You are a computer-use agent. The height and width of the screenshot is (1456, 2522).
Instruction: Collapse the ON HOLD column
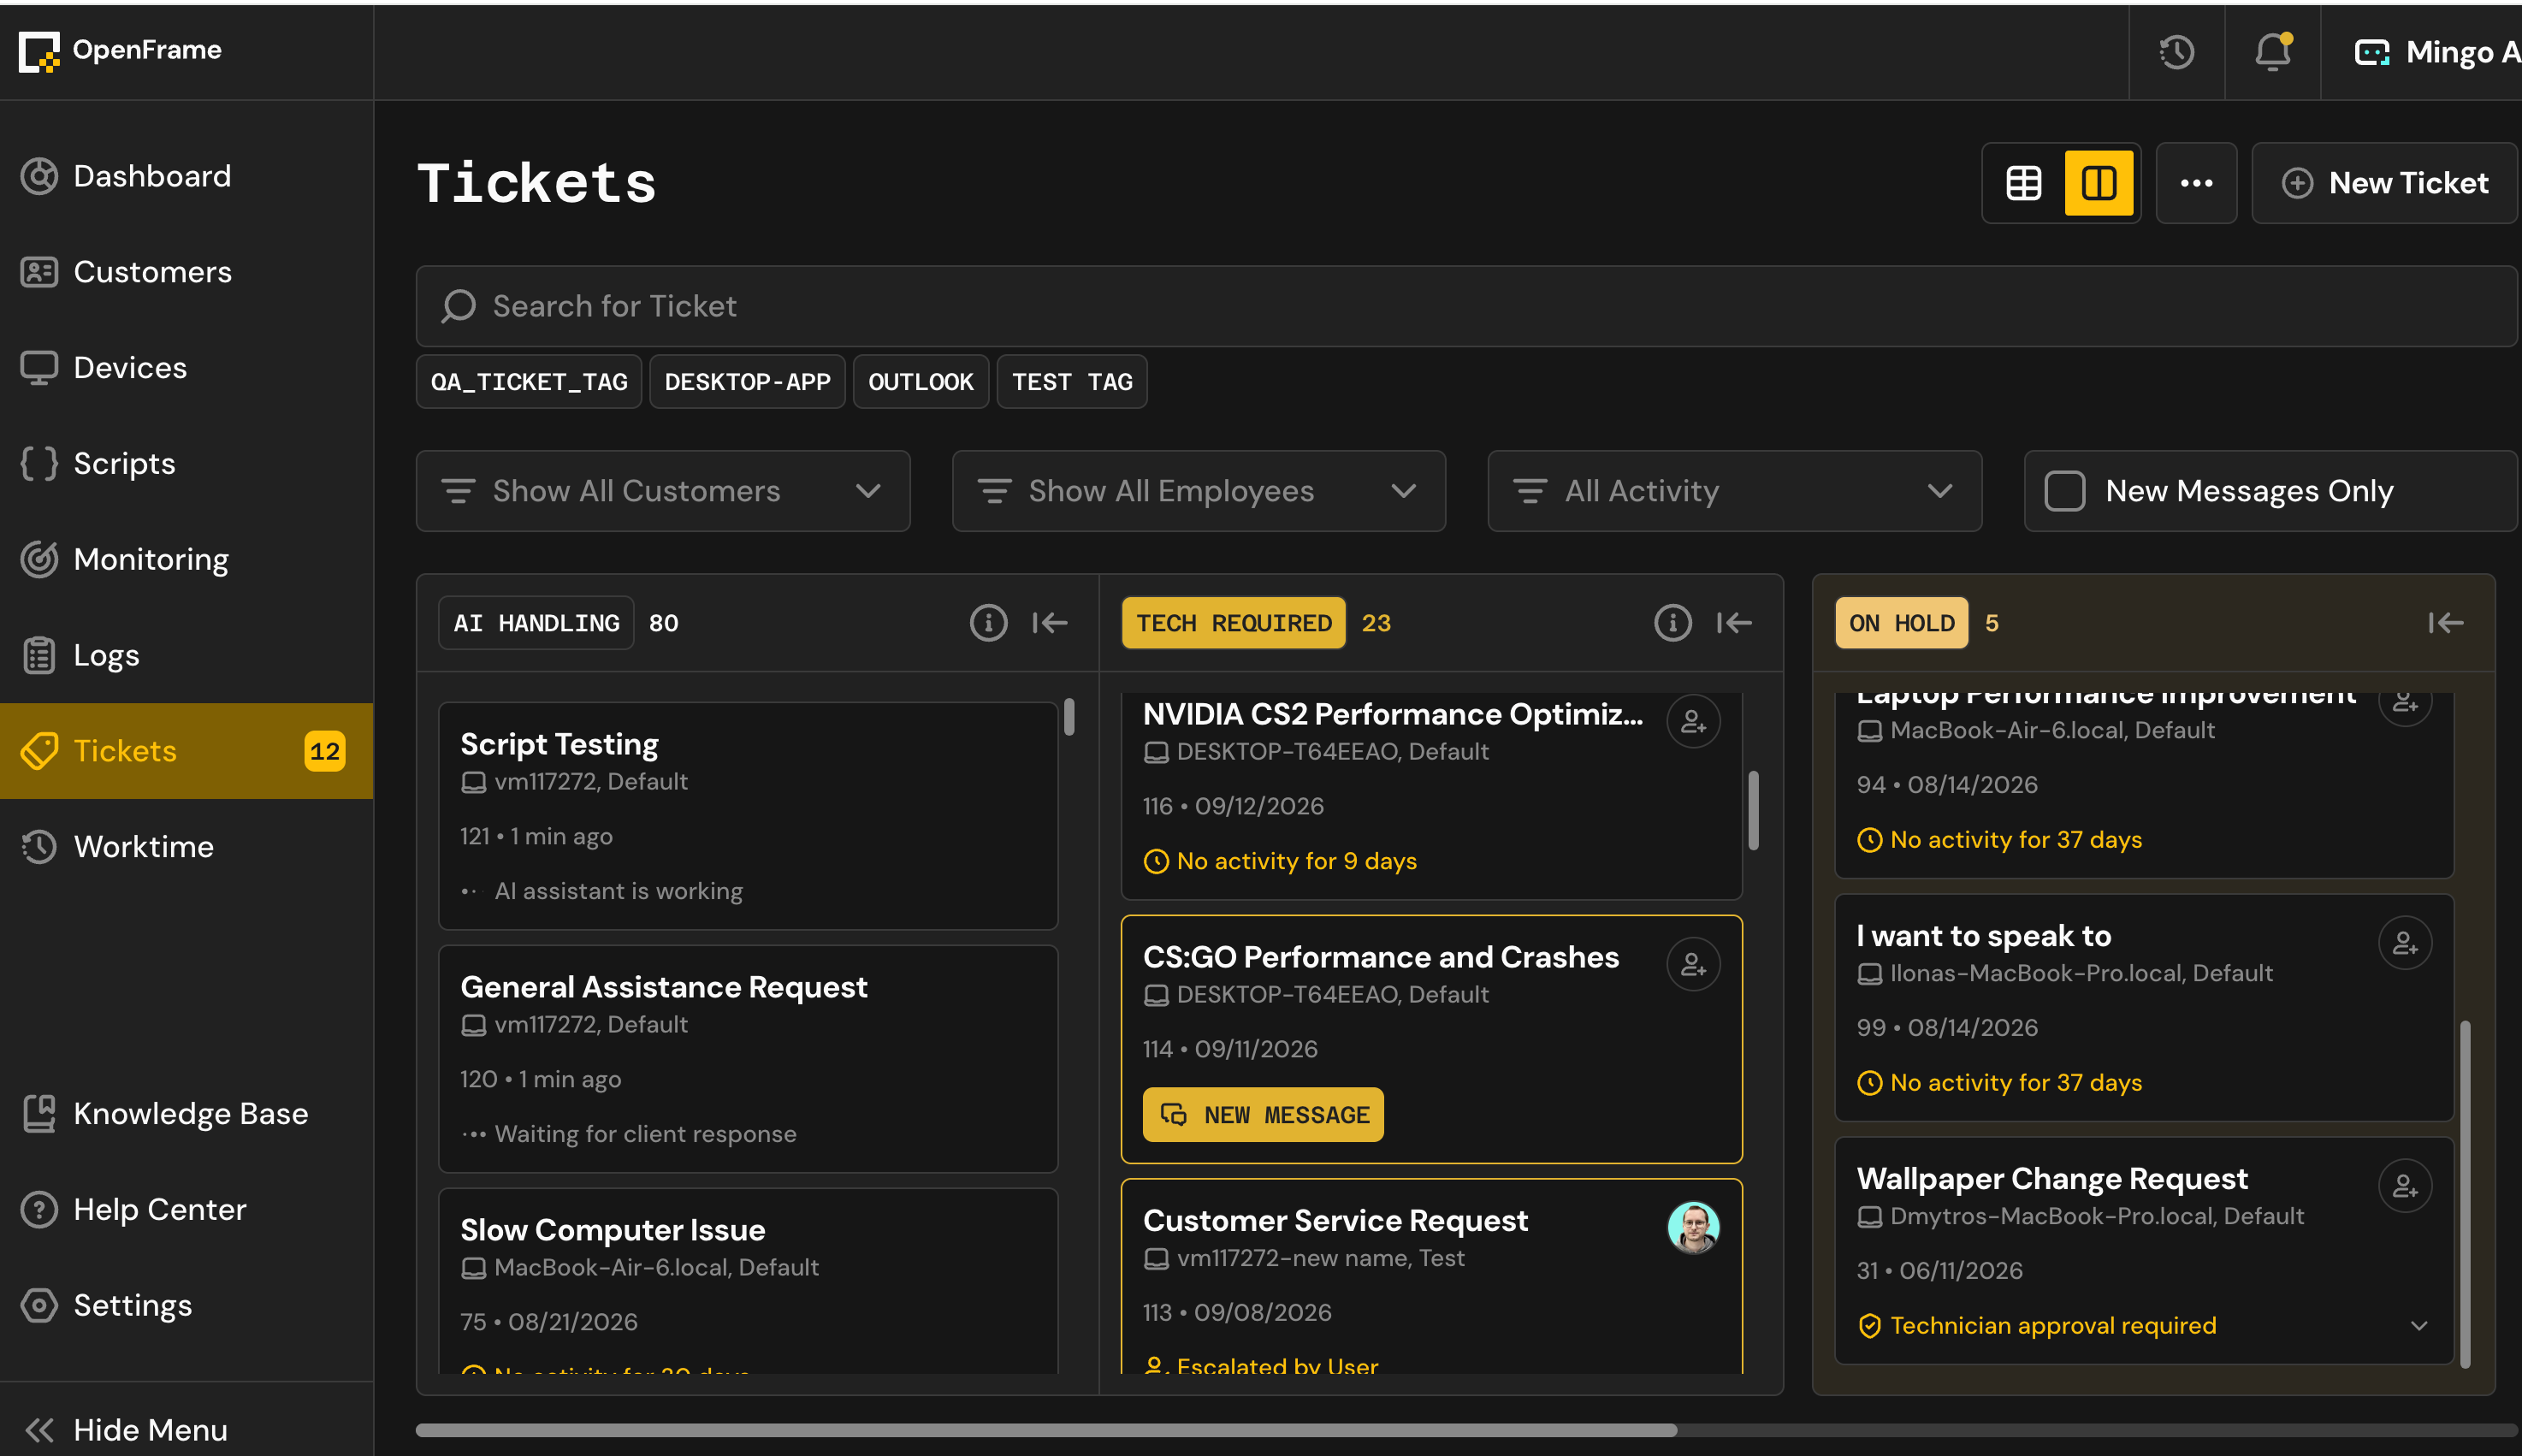click(2446, 623)
